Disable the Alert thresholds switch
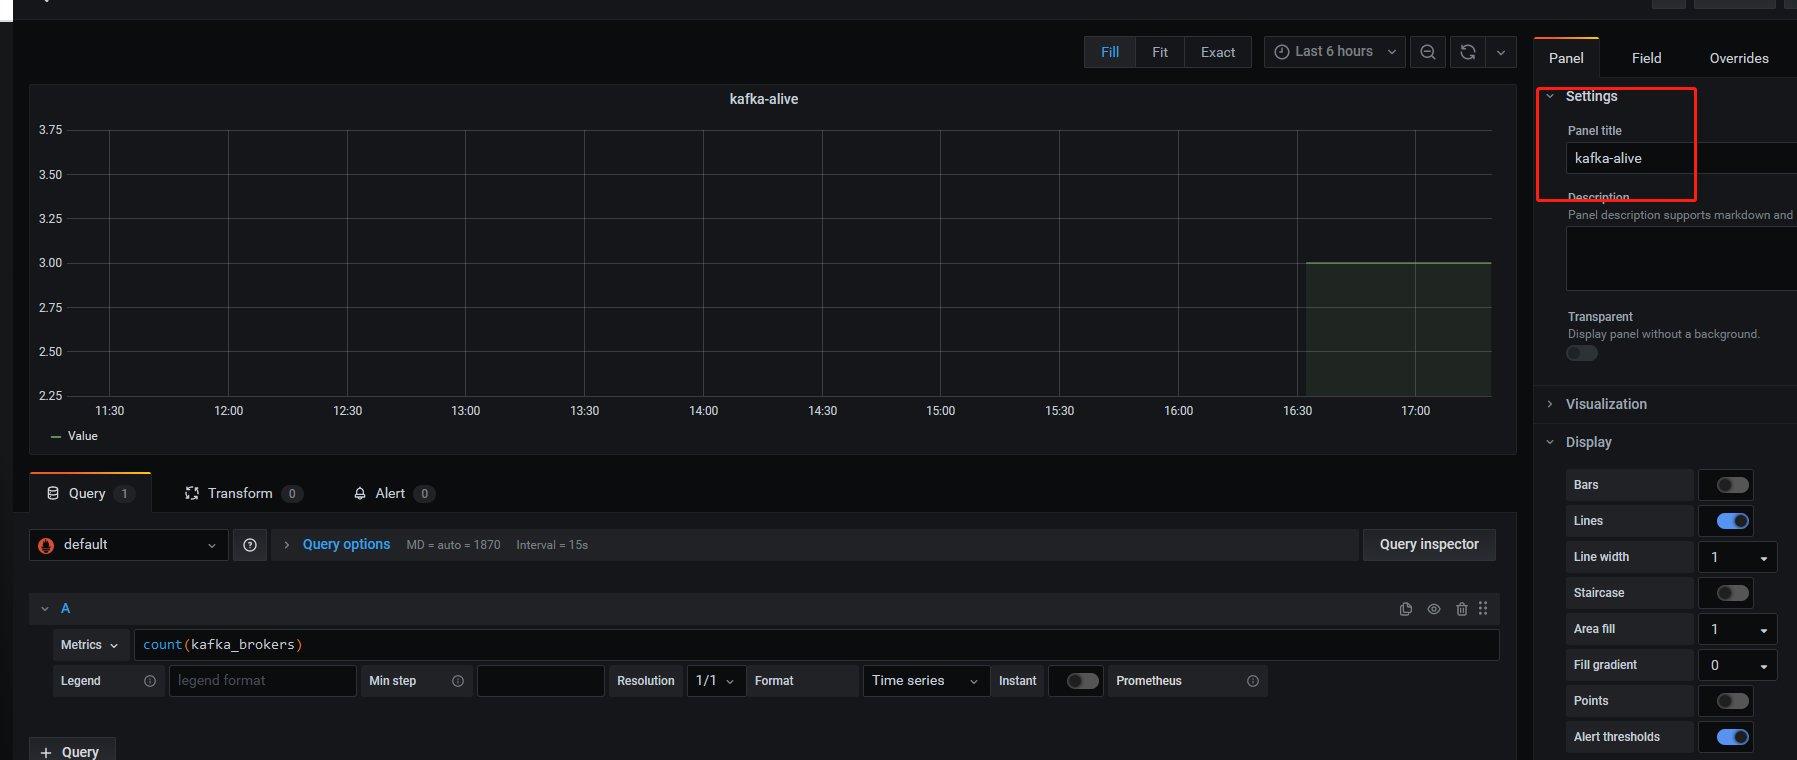This screenshot has height=760, width=1797. coord(1733,737)
